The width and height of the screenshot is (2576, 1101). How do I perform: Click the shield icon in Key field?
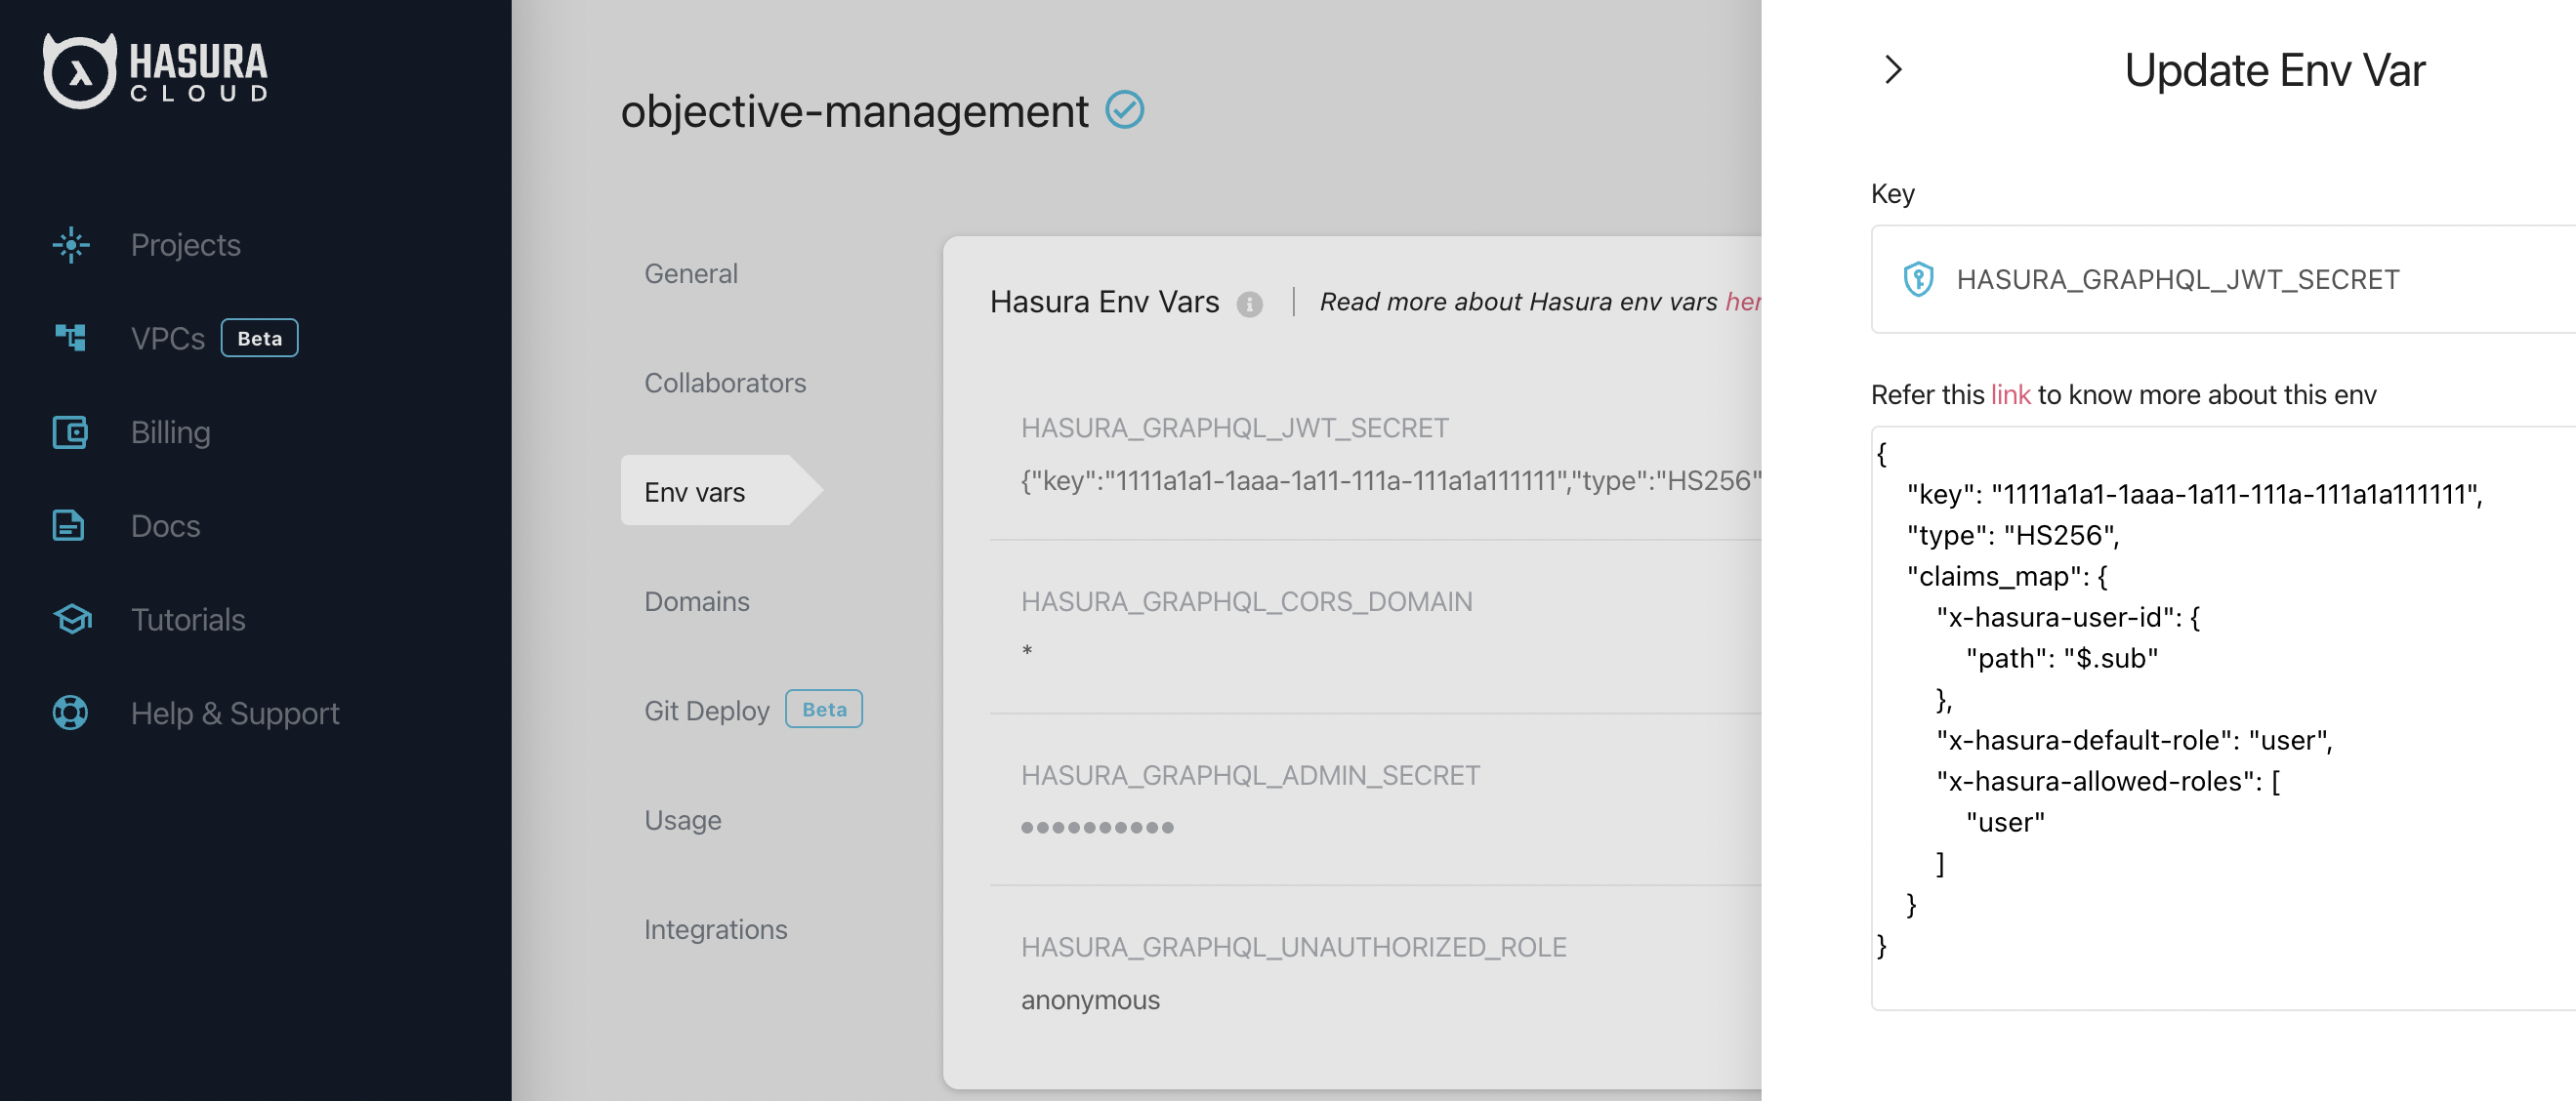point(1918,279)
